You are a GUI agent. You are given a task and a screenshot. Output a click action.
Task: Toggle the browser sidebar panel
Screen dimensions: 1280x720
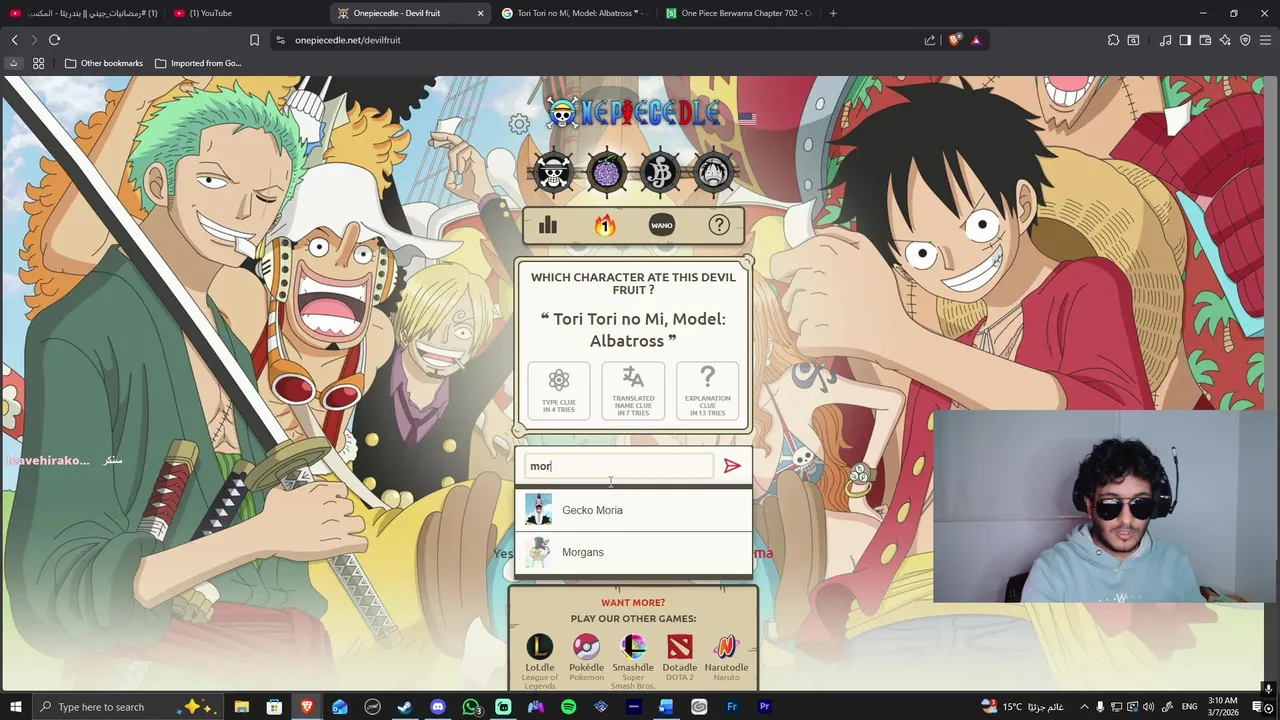(1185, 40)
